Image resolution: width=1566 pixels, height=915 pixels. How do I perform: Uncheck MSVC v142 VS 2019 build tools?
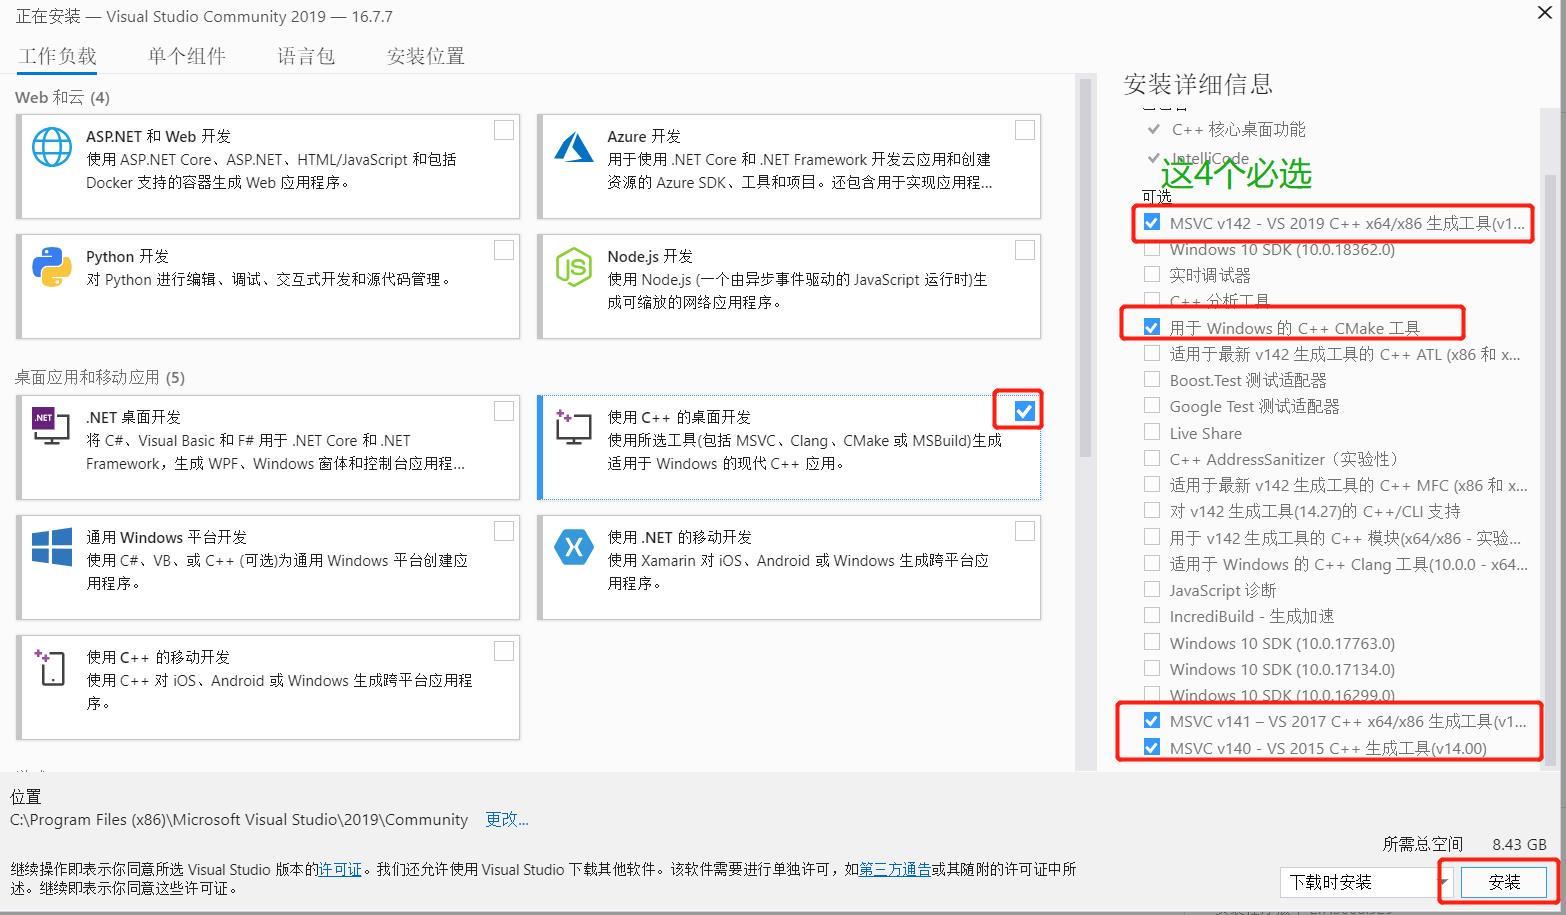[x=1152, y=223]
